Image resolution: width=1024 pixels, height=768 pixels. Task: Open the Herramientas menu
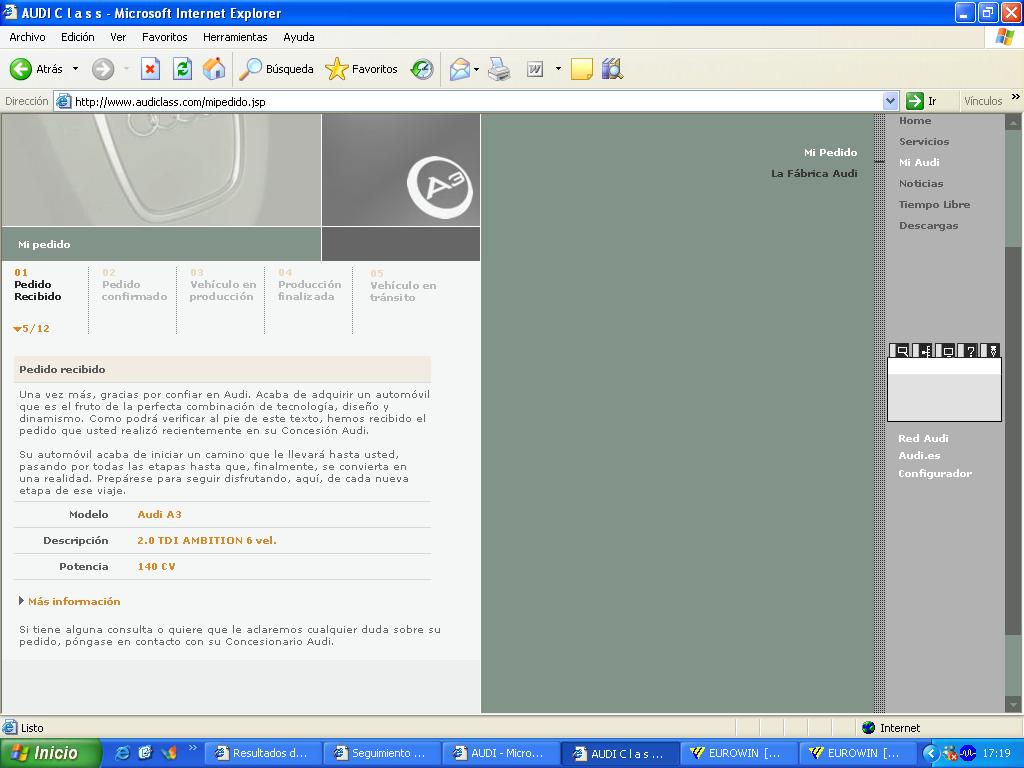click(x=235, y=37)
